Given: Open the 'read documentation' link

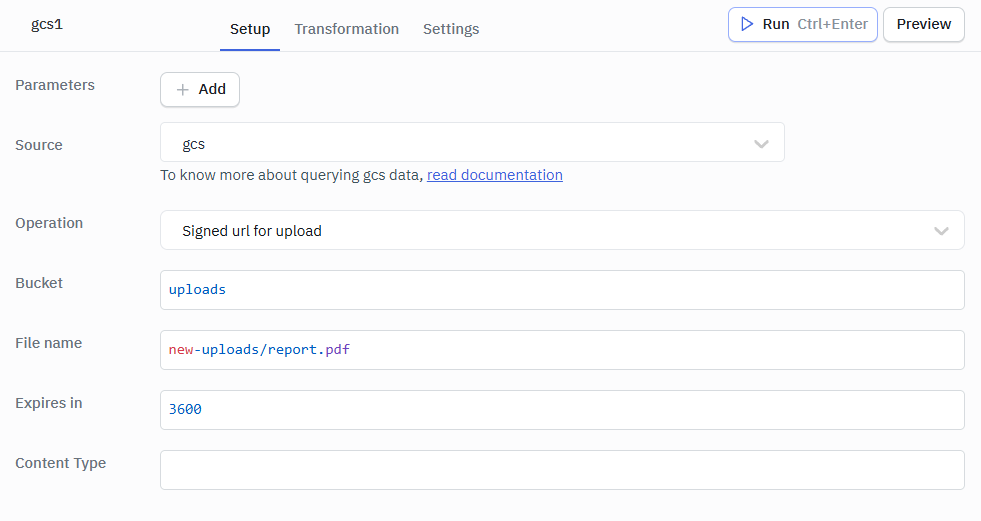Looking at the screenshot, I should [494, 175].
